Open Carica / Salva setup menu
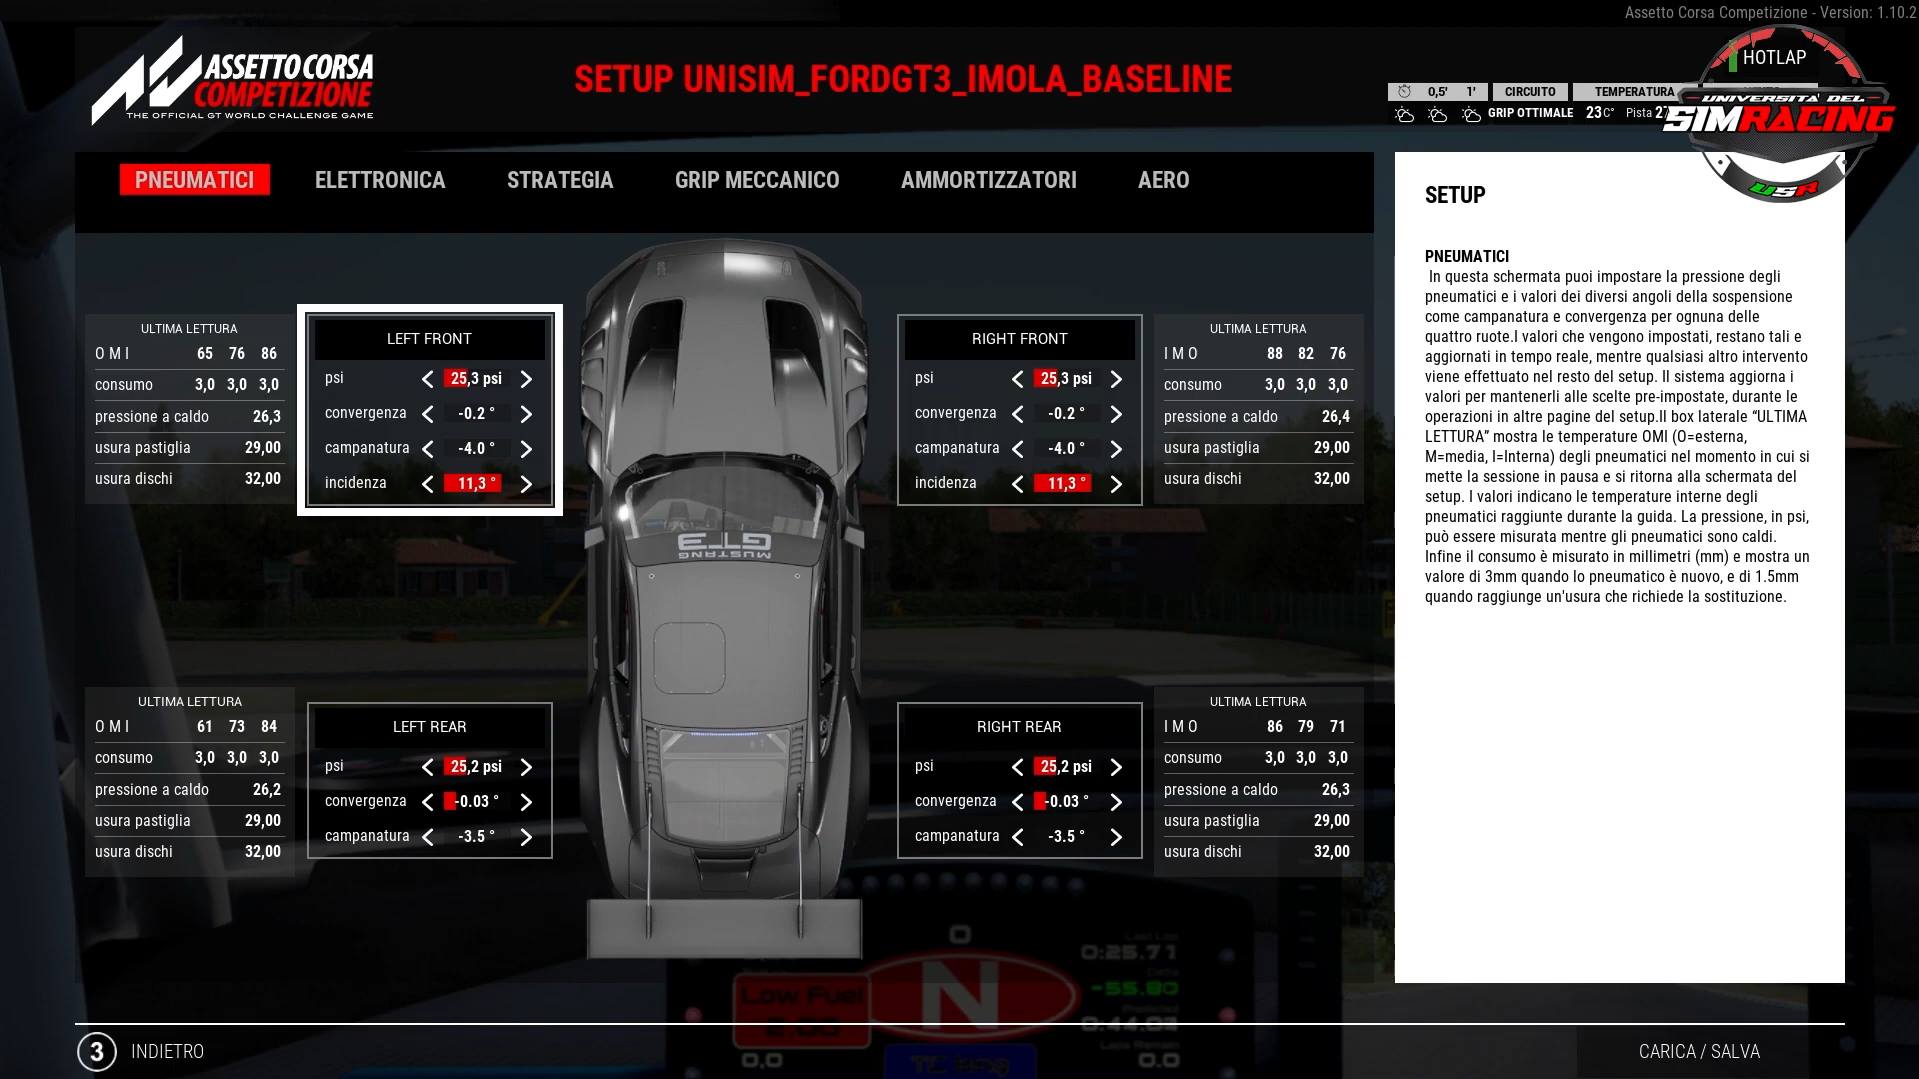 pos(1699,1052)
